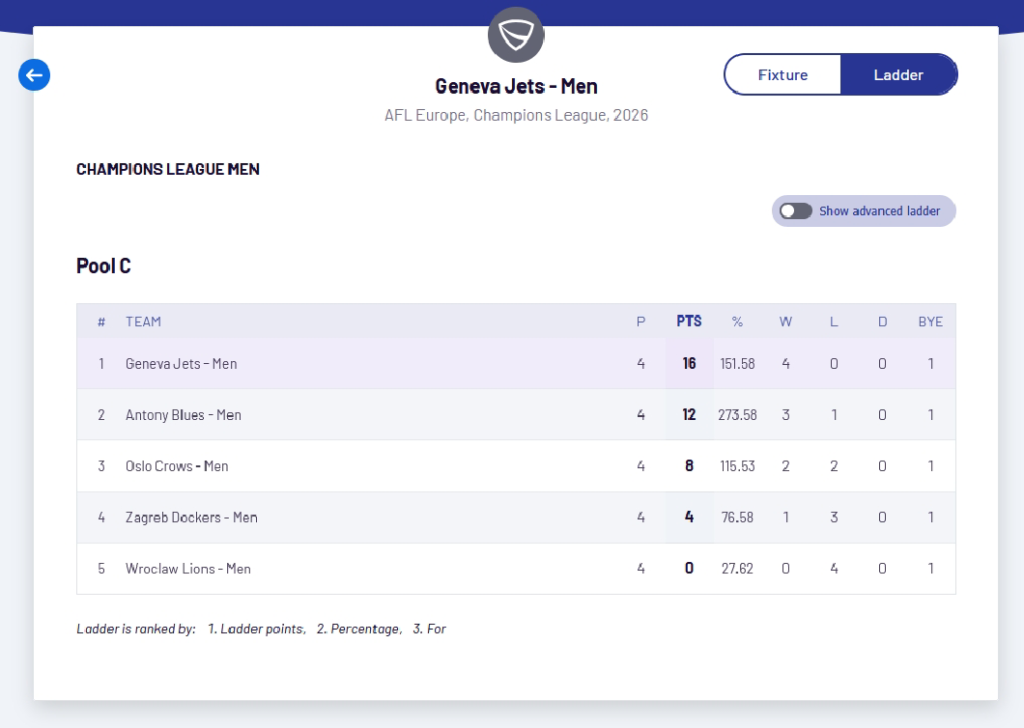Switch to the Fixture tab
The width and height of the screenshot is (1024, 728).
[782, 75]
